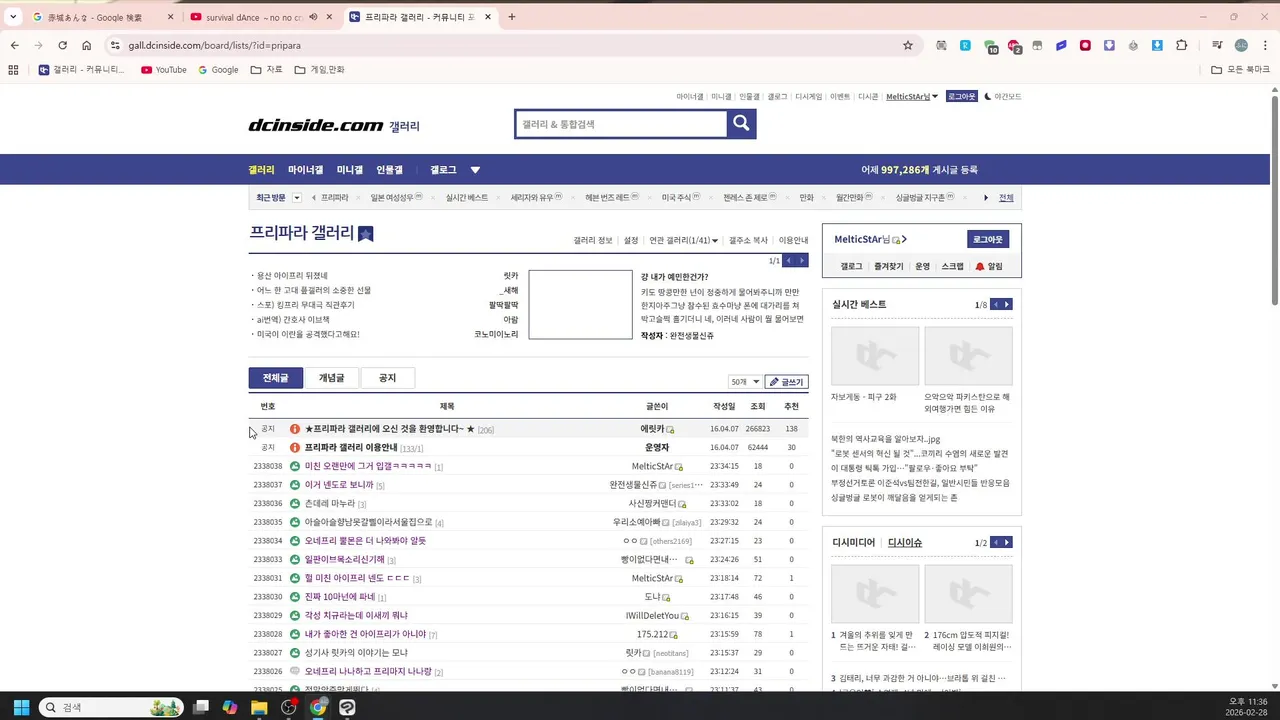
Task: Switch to the 디시이슈 tab
Action: pos(905,542)
